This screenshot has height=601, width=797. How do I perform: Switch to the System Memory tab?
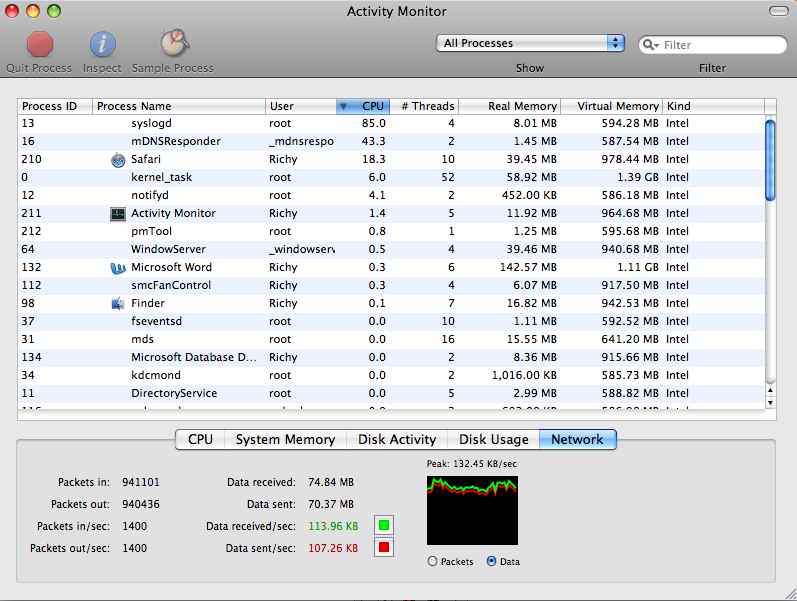point(285,439)
